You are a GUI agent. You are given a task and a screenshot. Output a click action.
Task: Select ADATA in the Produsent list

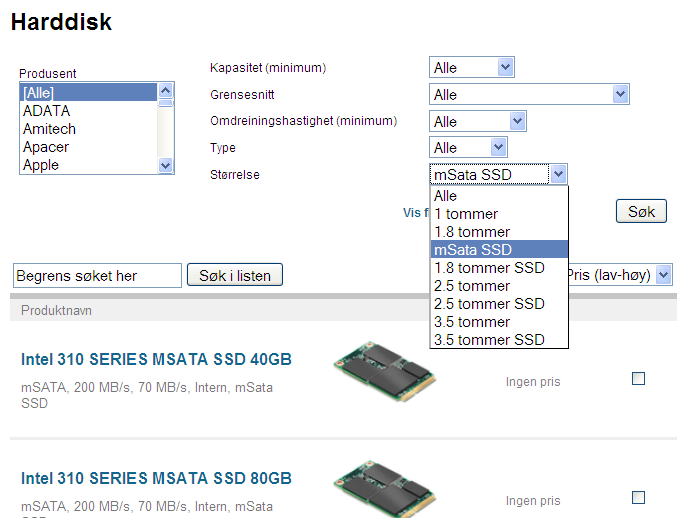(47, 111)
